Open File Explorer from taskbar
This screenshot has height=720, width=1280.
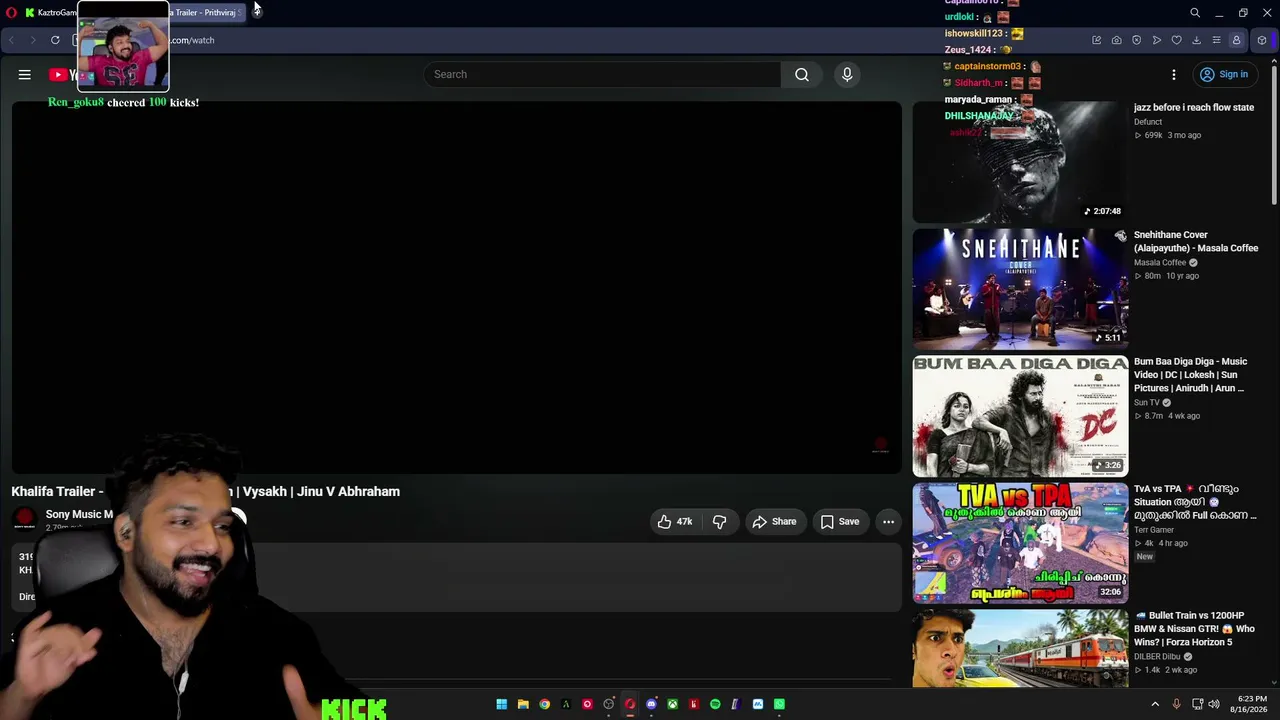pos(523,704)
